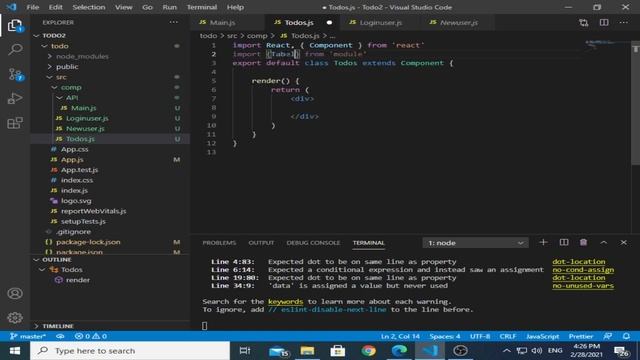The width and height of the screenshot is (640, 360).
Task: Select terminal instance dropdown 1: node
Action: click(476, 243)
